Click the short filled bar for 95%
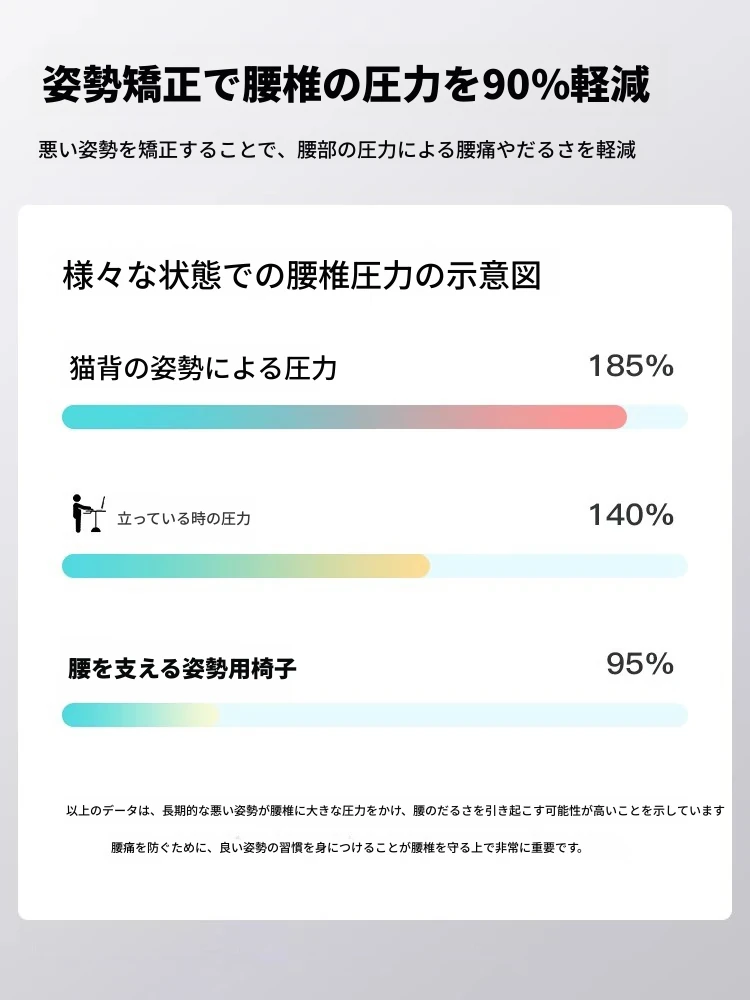The width and height of the screenshot is (750, 1000). pyautogui.click(x=140, y=715)
